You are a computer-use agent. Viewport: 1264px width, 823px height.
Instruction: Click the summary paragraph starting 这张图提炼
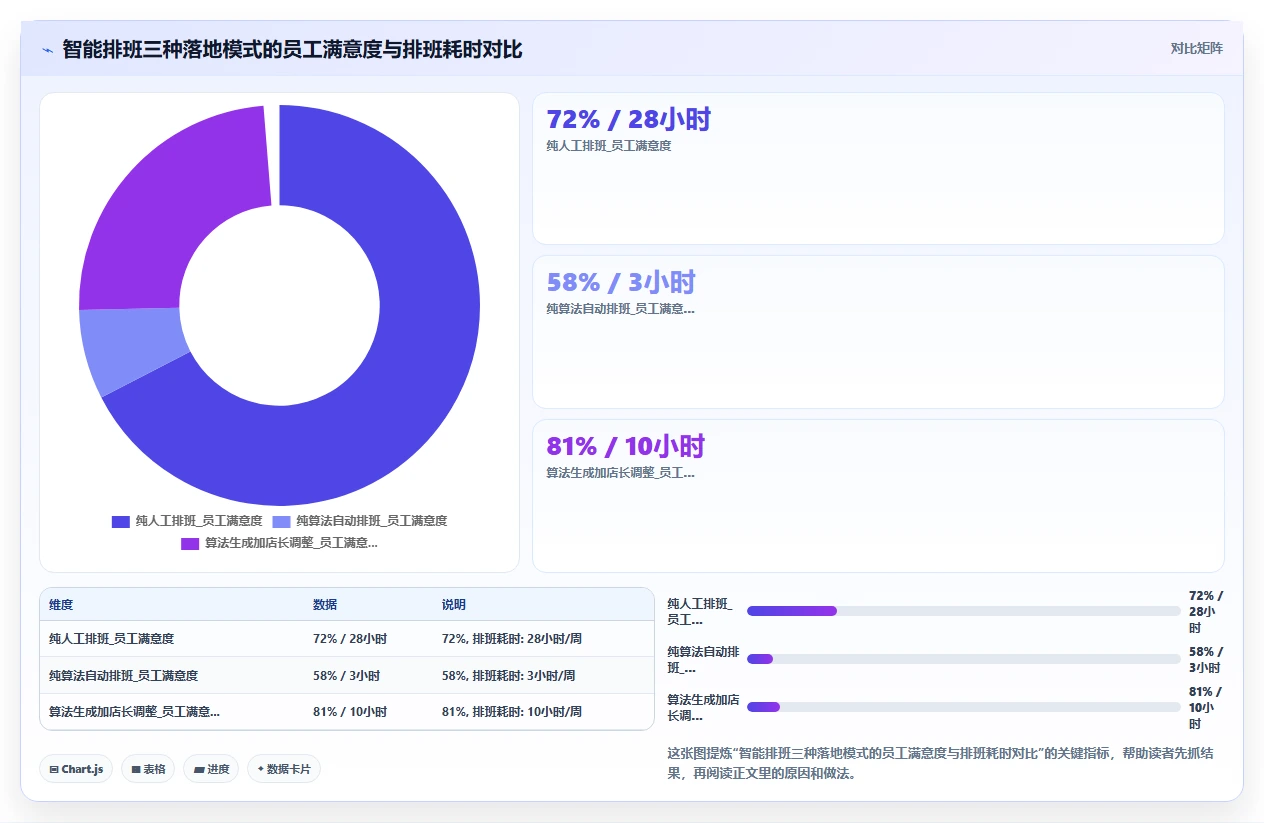[x=940, y=763]
